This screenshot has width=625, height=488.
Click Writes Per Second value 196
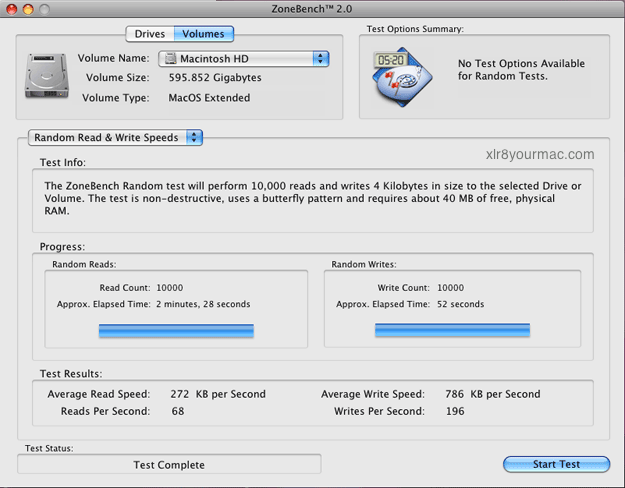point(455,411)
